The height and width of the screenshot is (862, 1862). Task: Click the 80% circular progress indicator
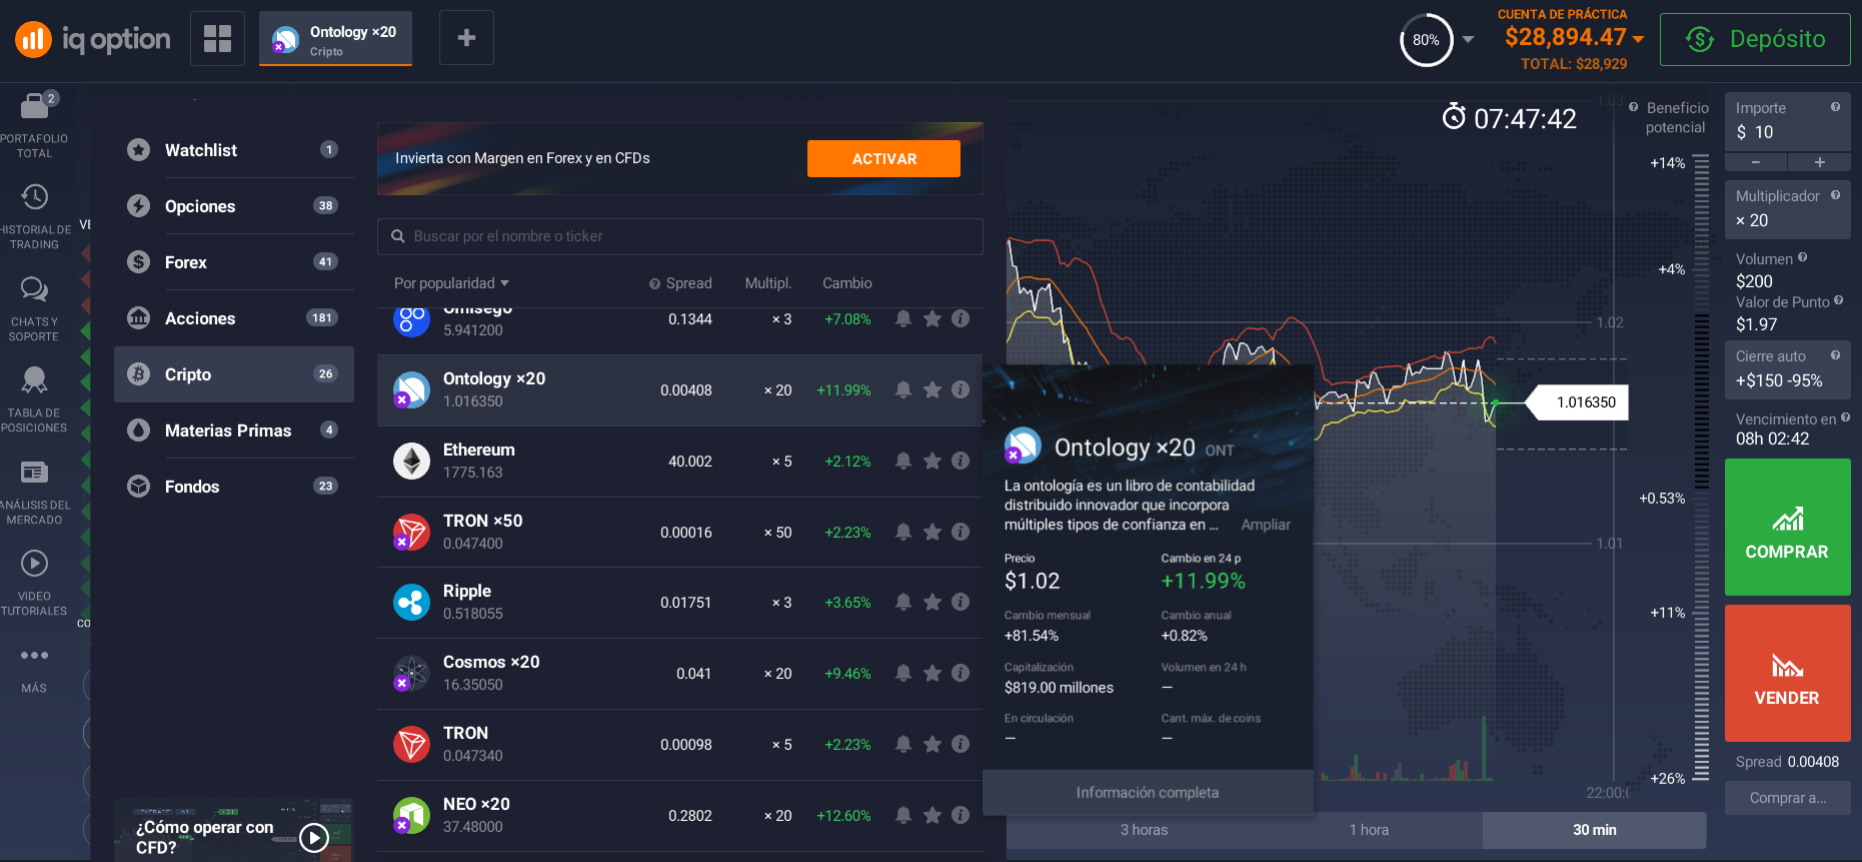(1426, 40)
